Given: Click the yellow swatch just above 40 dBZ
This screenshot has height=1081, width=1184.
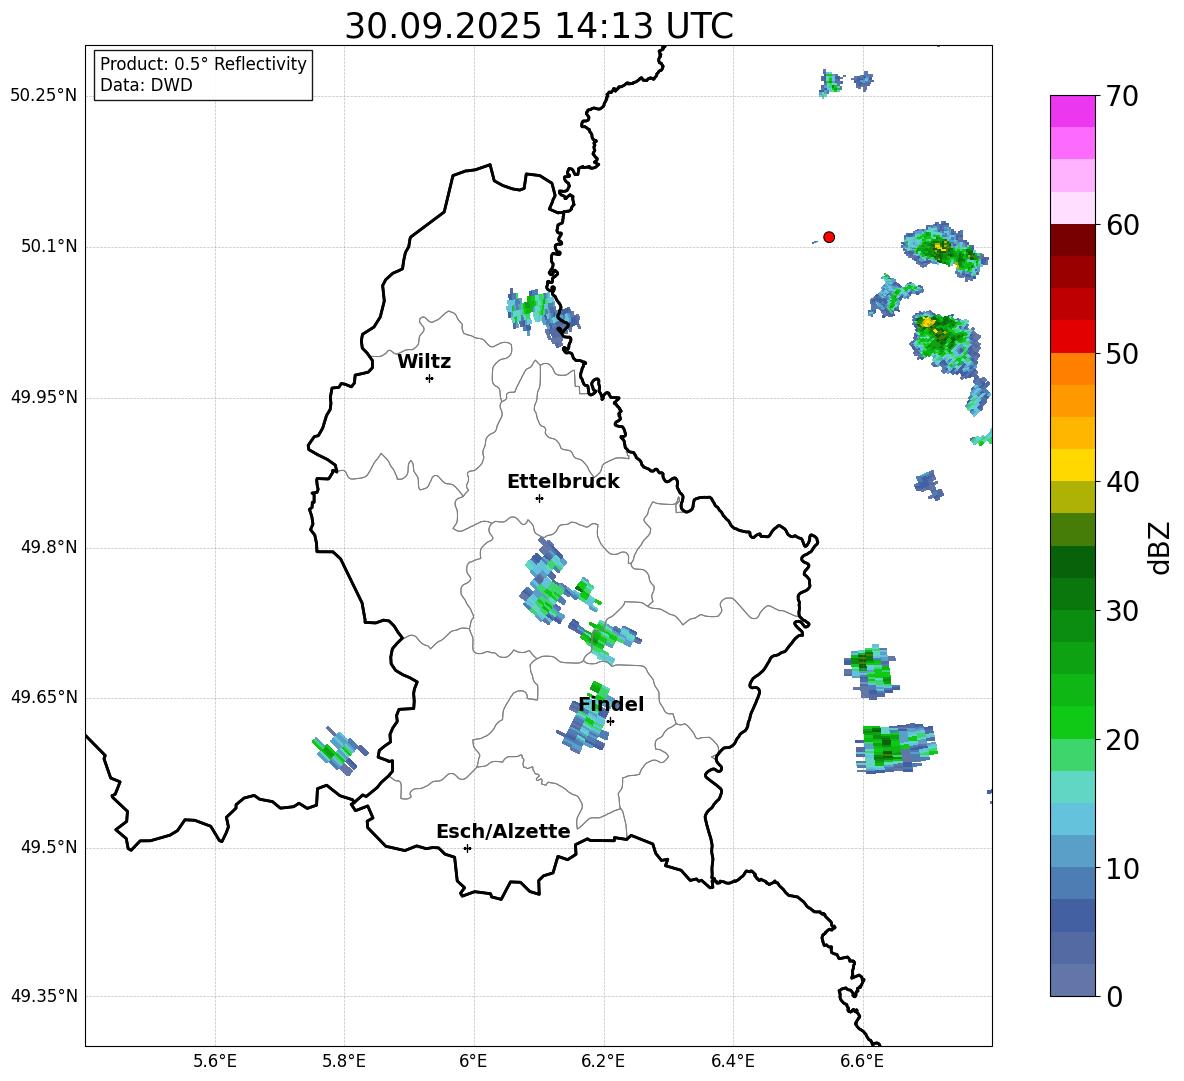Looking at the screenshot, I should (x=1072, y=464).
